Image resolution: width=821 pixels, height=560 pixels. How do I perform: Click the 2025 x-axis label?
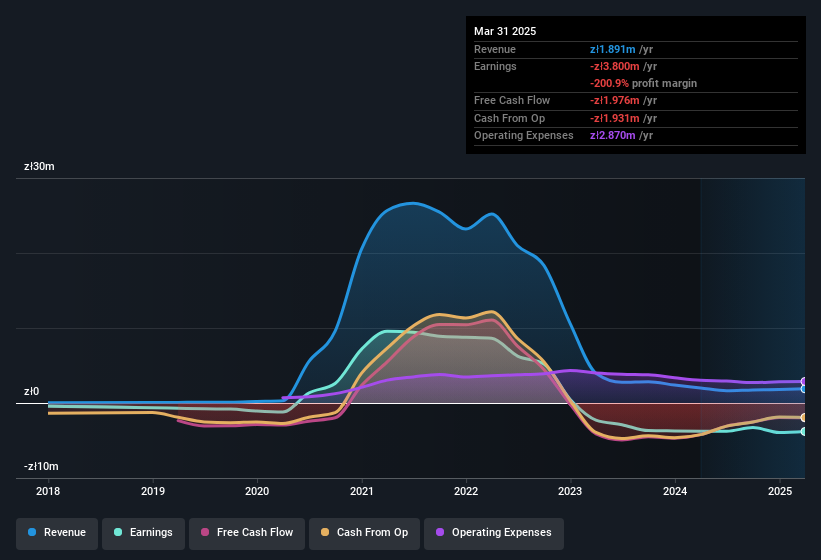click(780, 491)
